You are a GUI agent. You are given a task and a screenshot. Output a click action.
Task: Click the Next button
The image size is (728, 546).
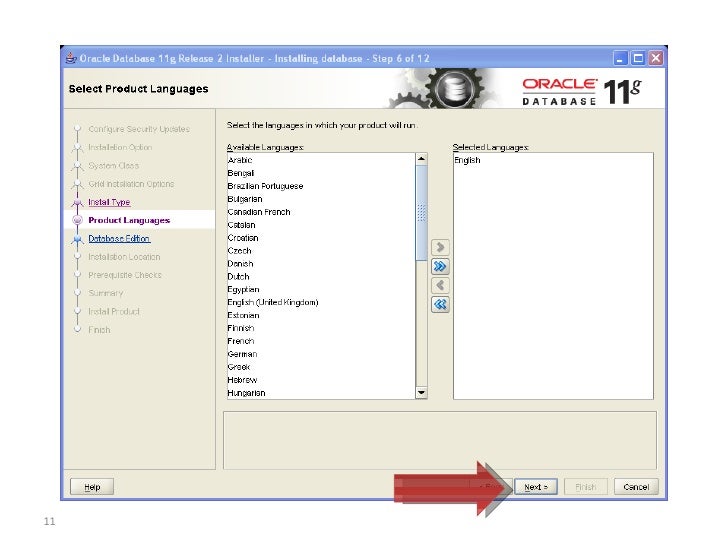click(x=536, y=487)
